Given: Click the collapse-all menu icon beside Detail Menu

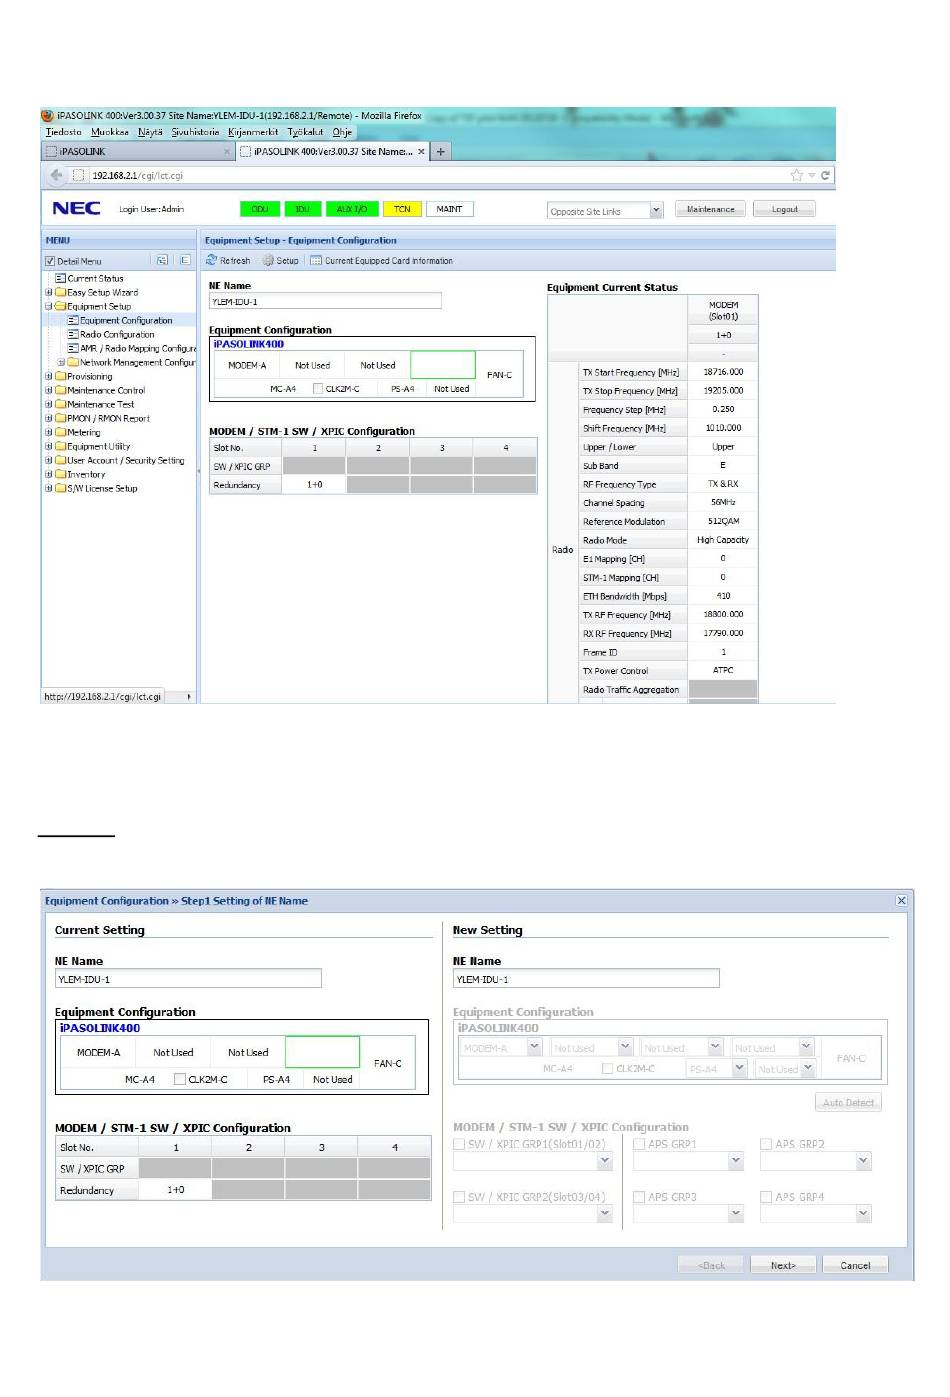Looking at the screenshot, I should tap(185, 260).
